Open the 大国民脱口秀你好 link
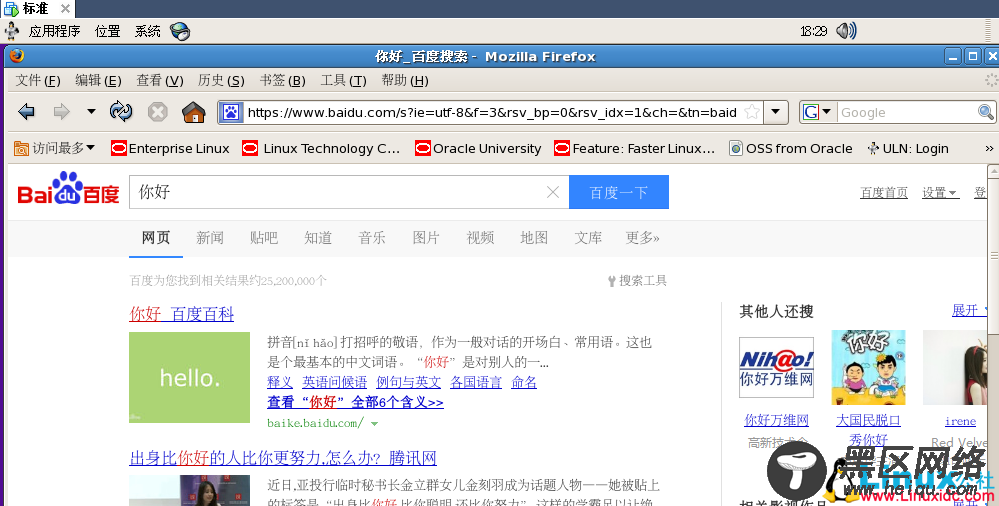This screenshot has height=506, width=999. 868,430
